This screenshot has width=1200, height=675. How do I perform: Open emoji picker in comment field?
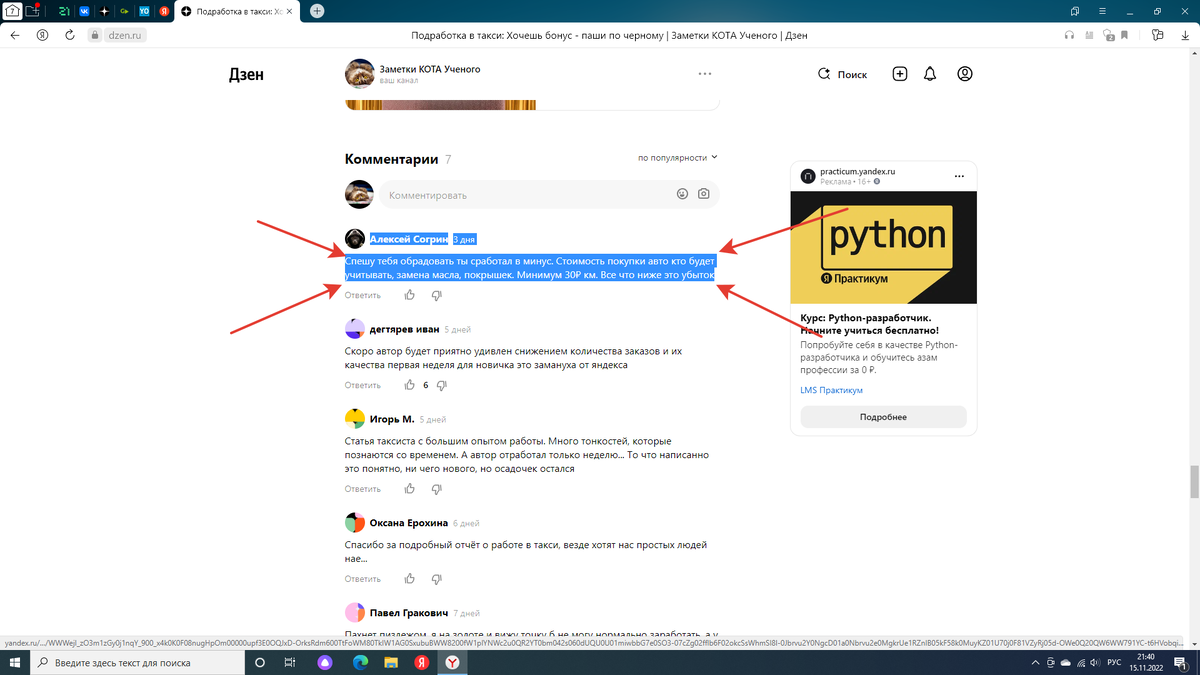click(x=682, y=194)
